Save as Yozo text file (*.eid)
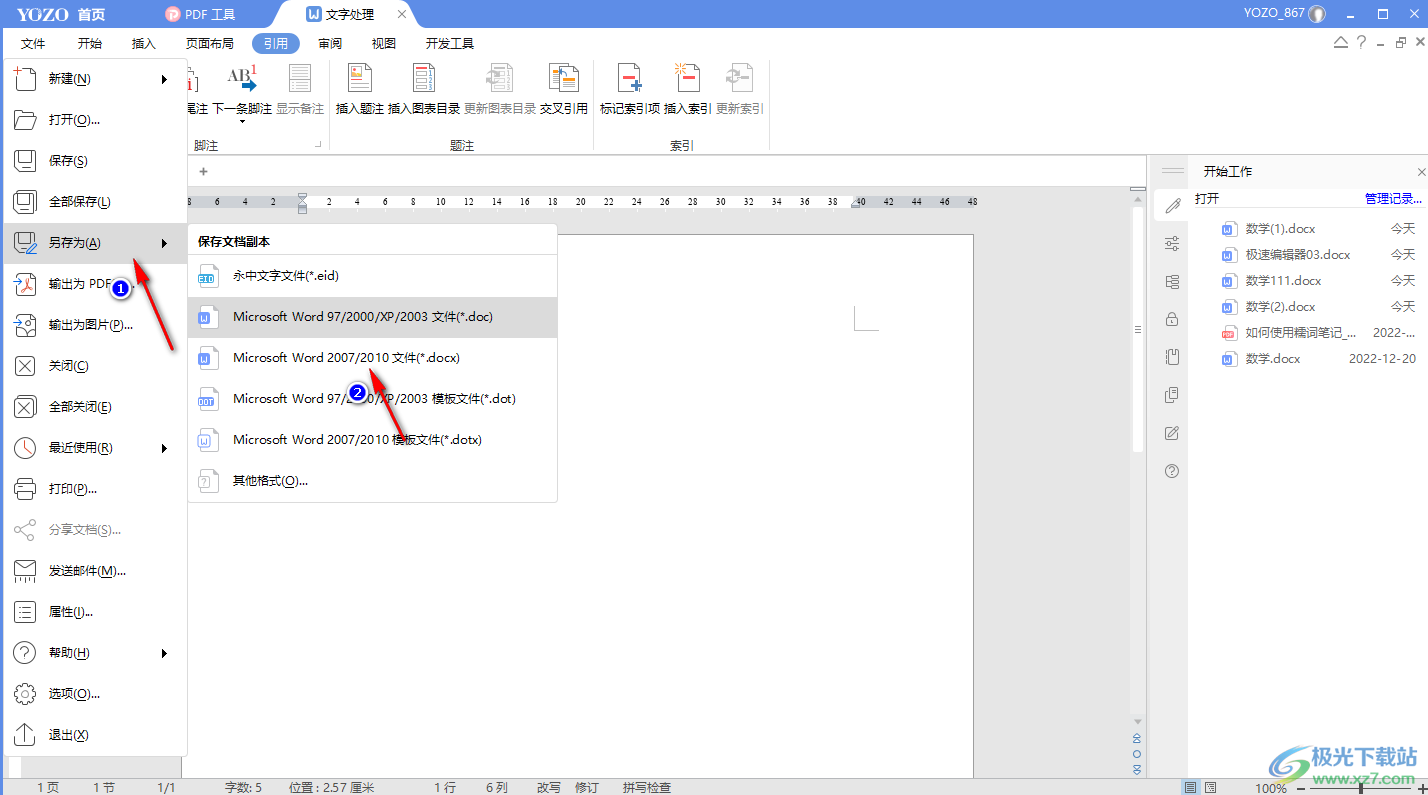 [373, 276]
